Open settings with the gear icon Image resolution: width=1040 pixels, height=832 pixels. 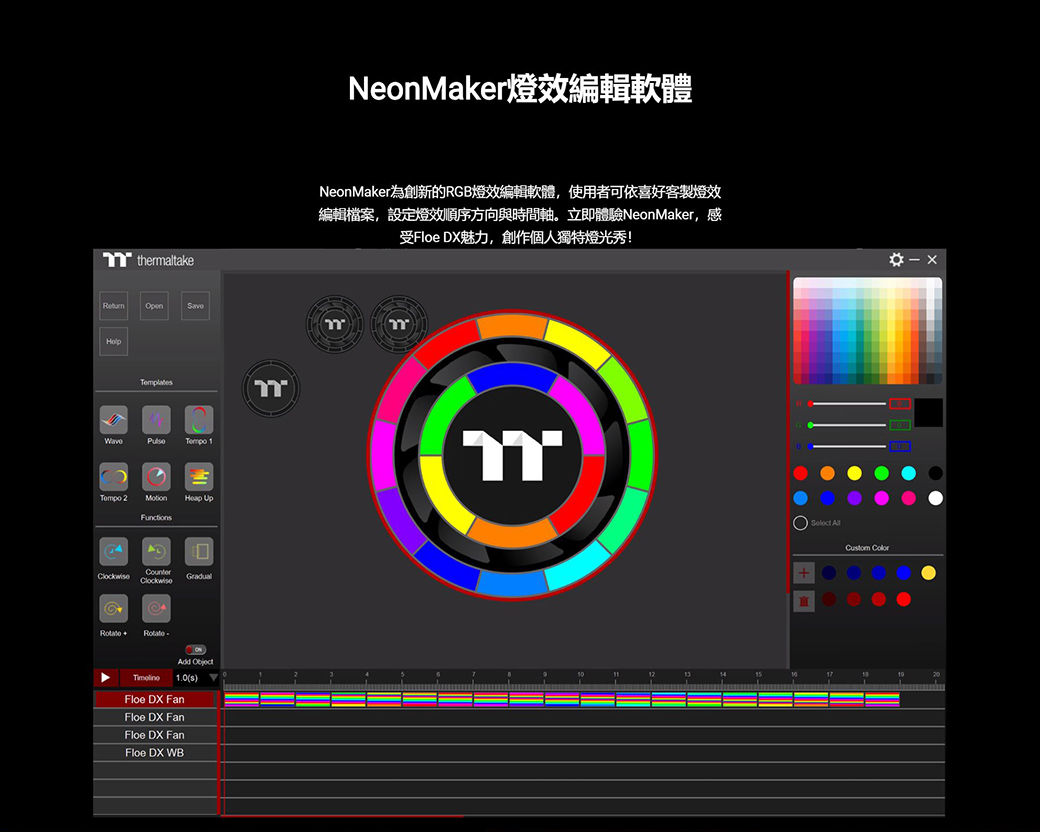coord(896,260)
